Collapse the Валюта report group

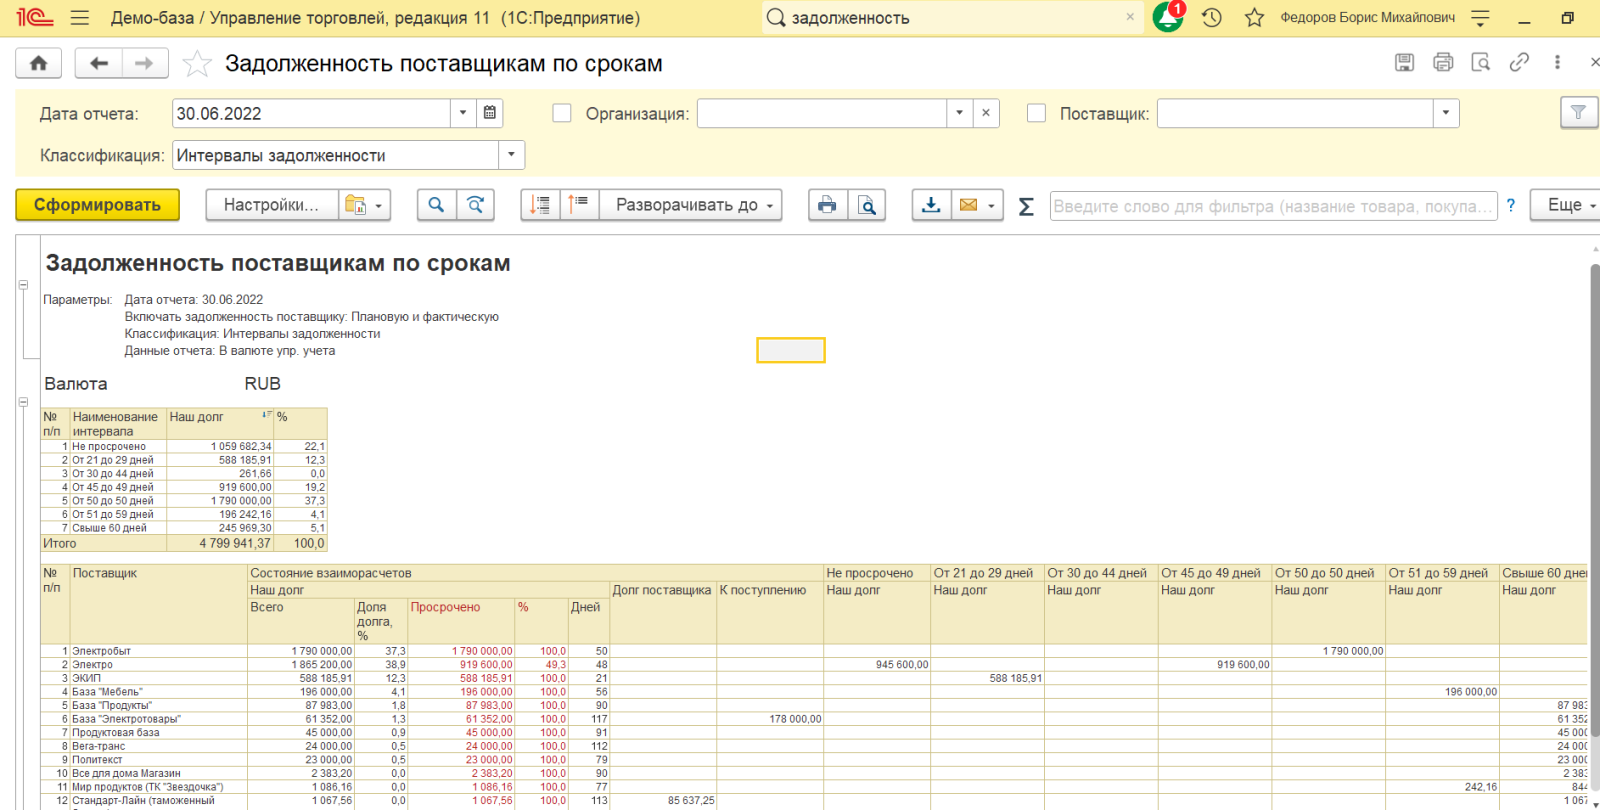click(x=23, y=402)
